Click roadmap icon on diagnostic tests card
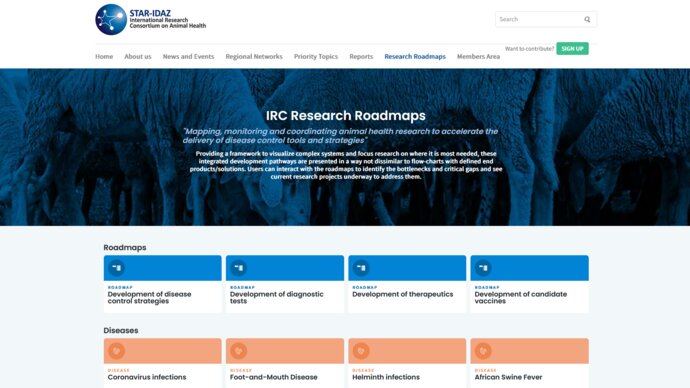This screenshot has height=388, width=690. [x=239, y=267]
